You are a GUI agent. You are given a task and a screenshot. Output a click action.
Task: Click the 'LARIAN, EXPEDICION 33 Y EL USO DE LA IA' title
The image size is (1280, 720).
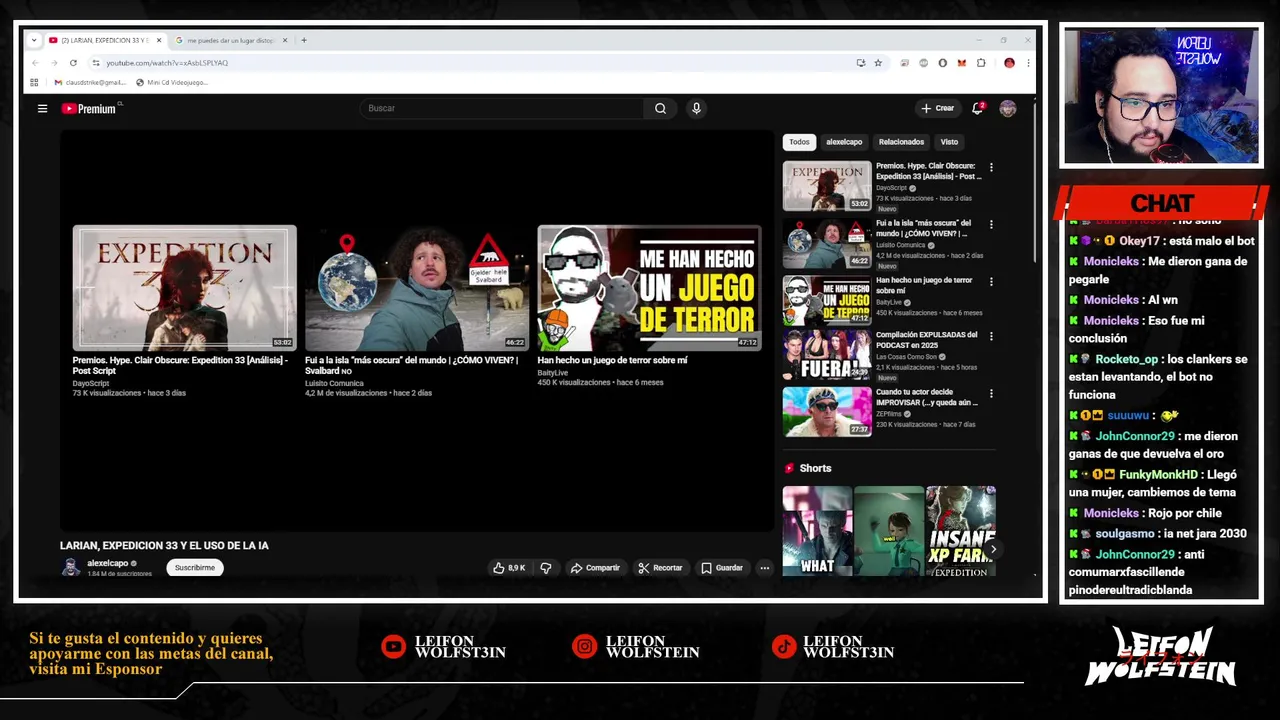(164, 545)
